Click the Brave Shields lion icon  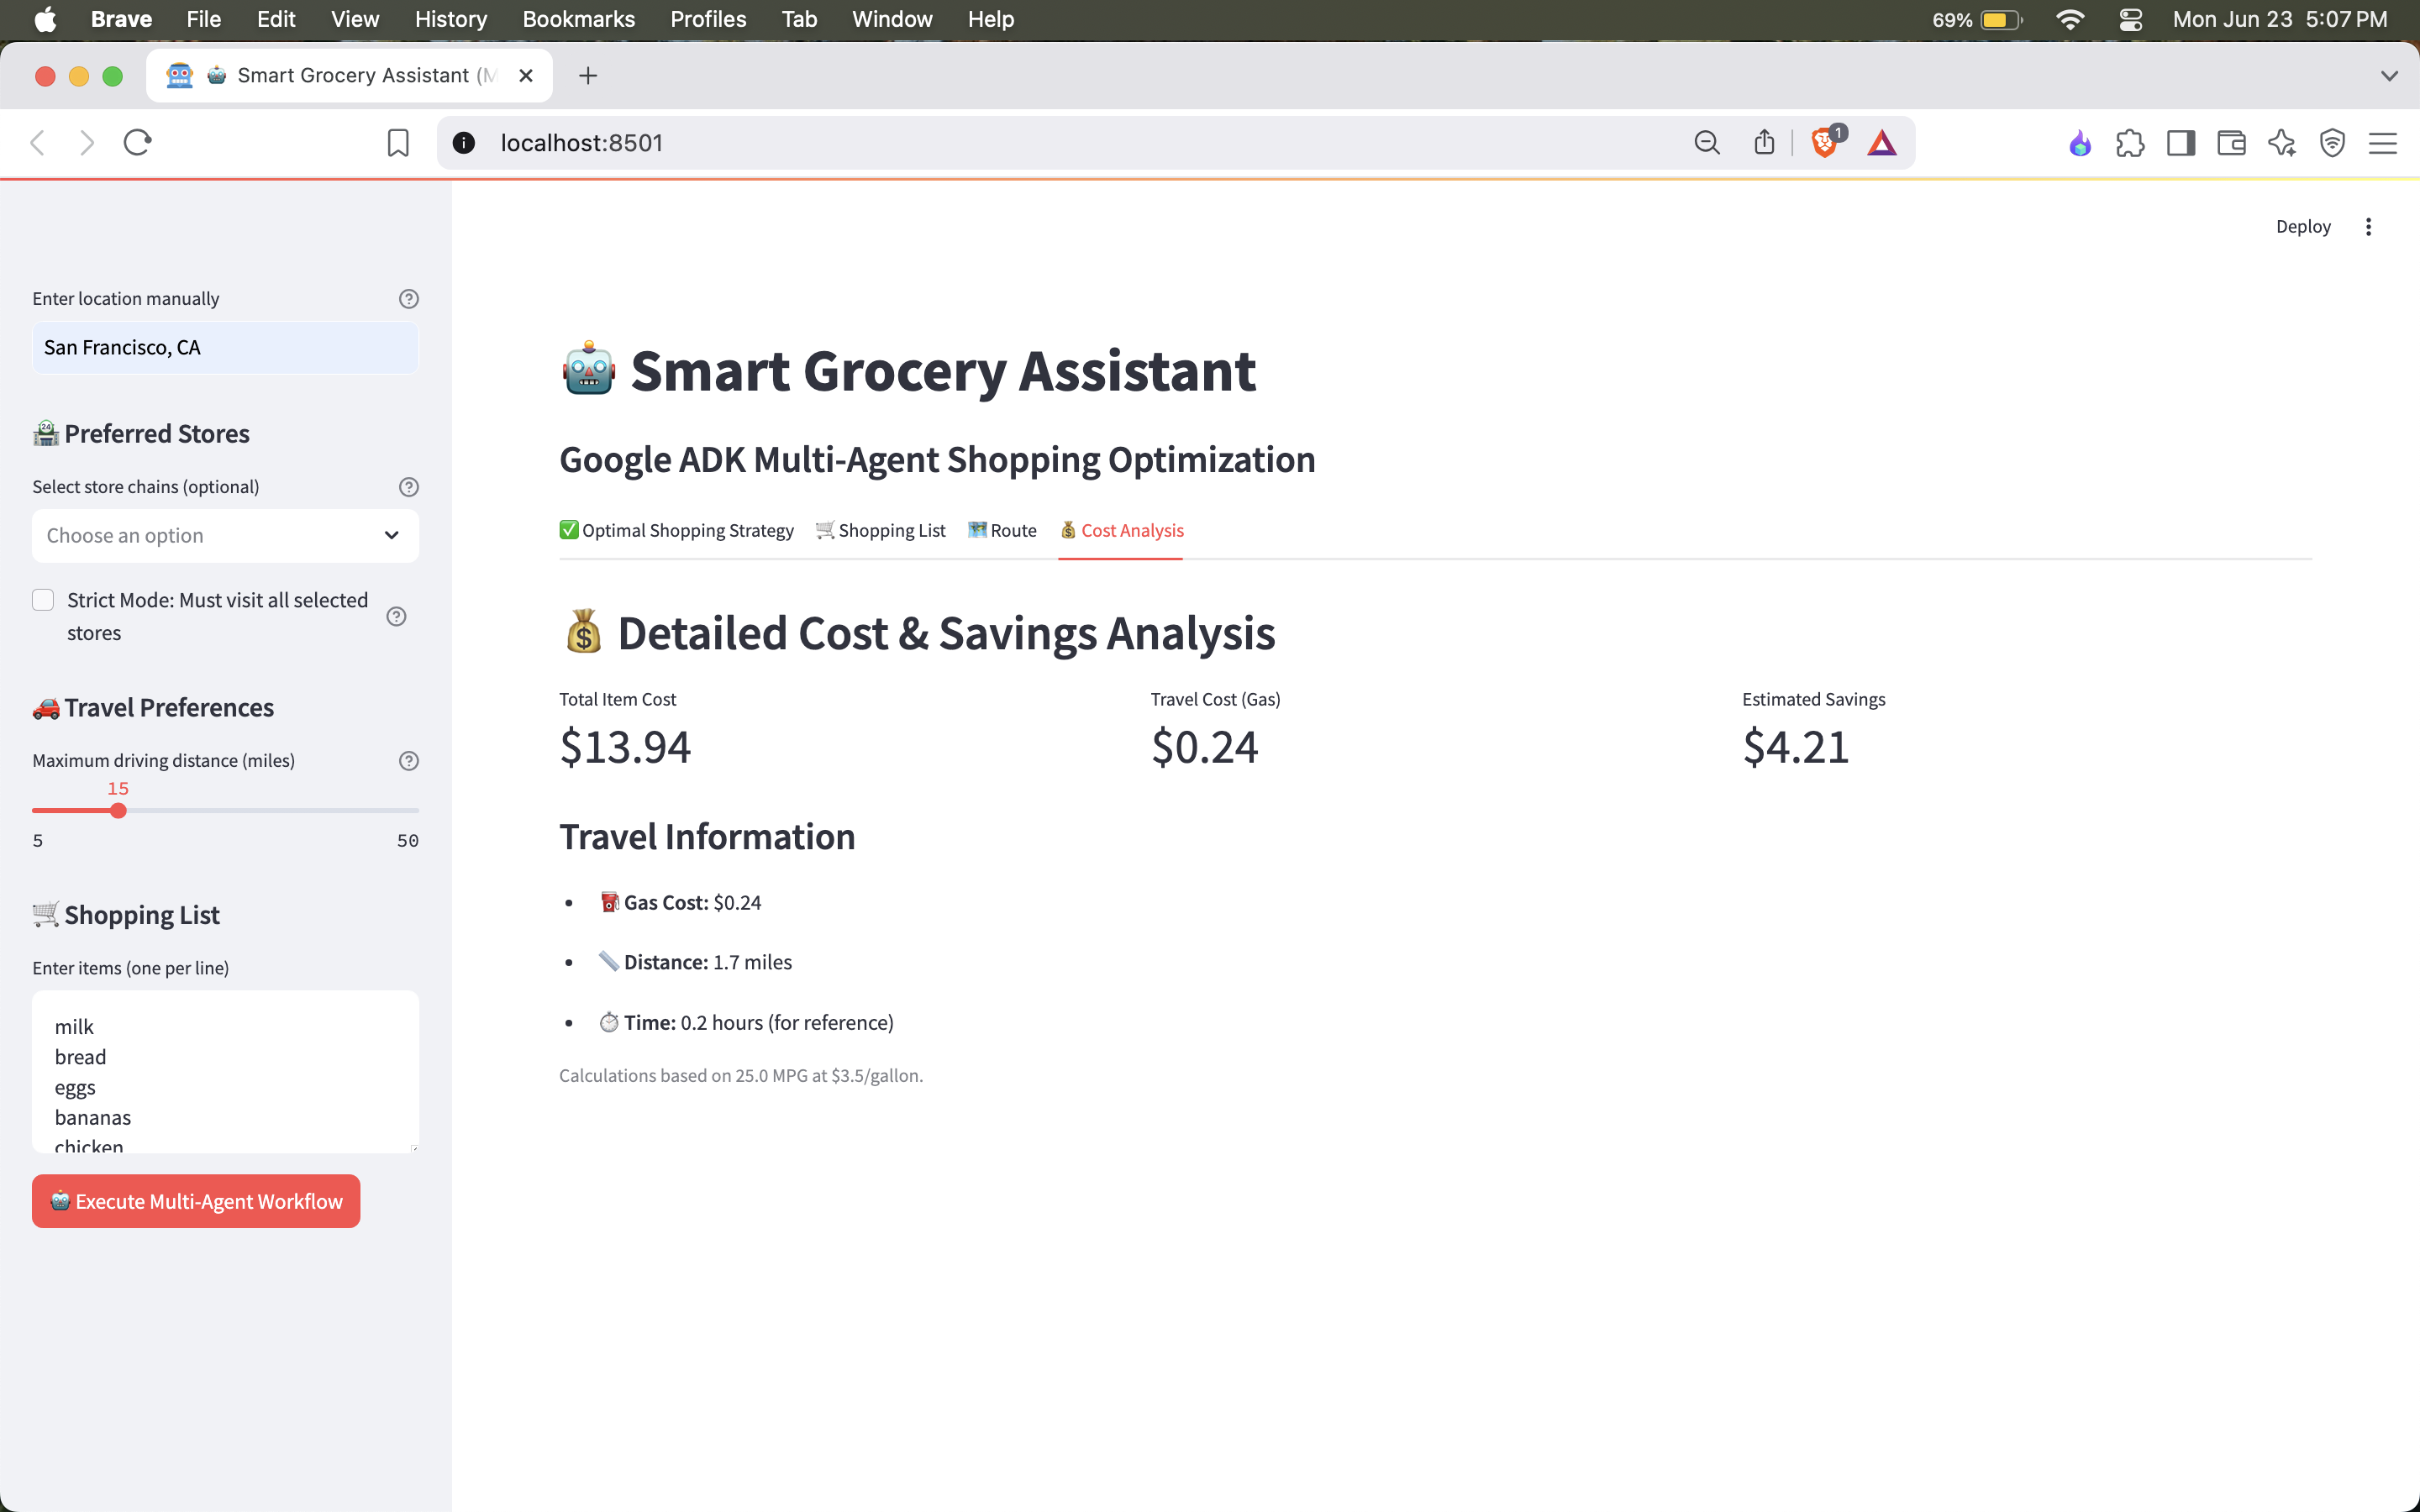1824,143
